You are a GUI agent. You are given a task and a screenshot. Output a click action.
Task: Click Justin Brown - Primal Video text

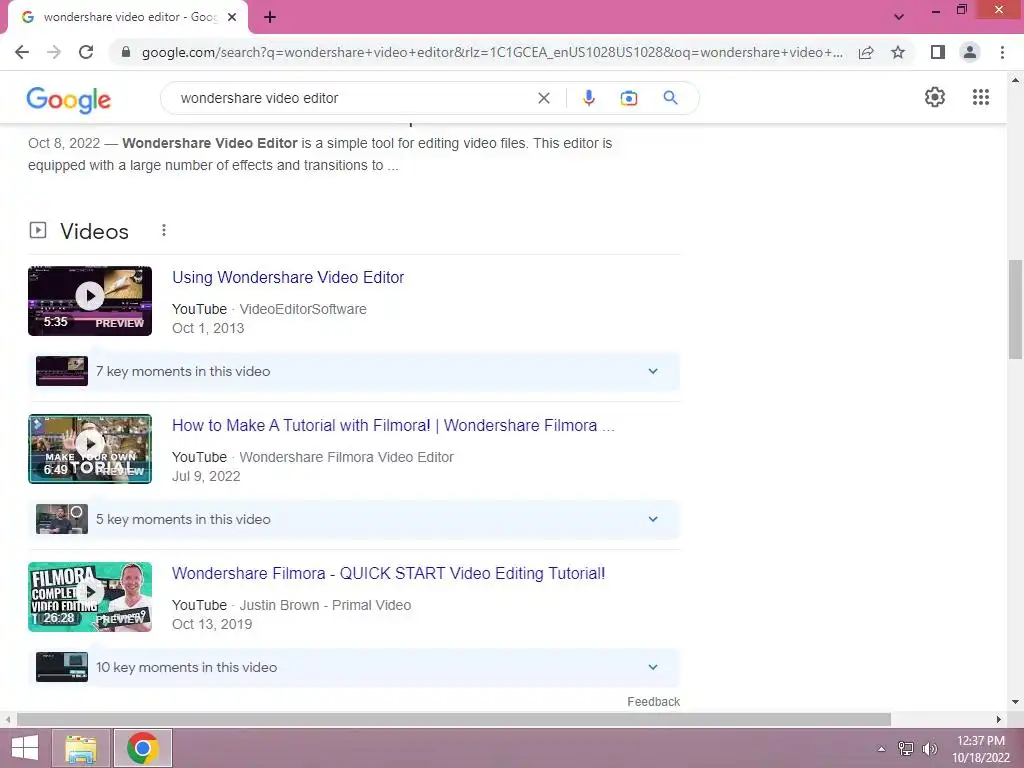325,605
